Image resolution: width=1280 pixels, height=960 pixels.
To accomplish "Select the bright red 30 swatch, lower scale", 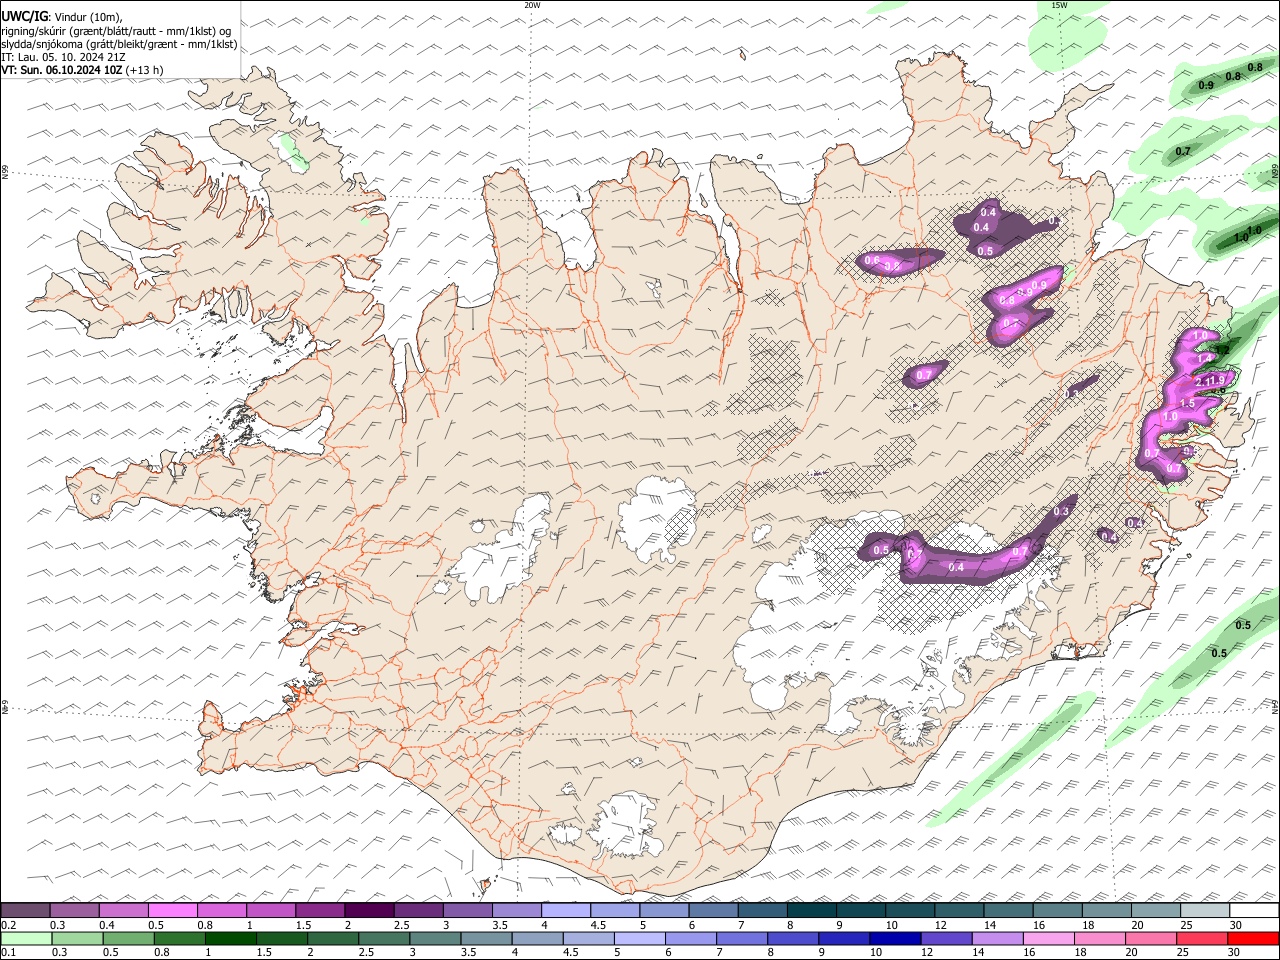I will click(x=1254, y=938).
